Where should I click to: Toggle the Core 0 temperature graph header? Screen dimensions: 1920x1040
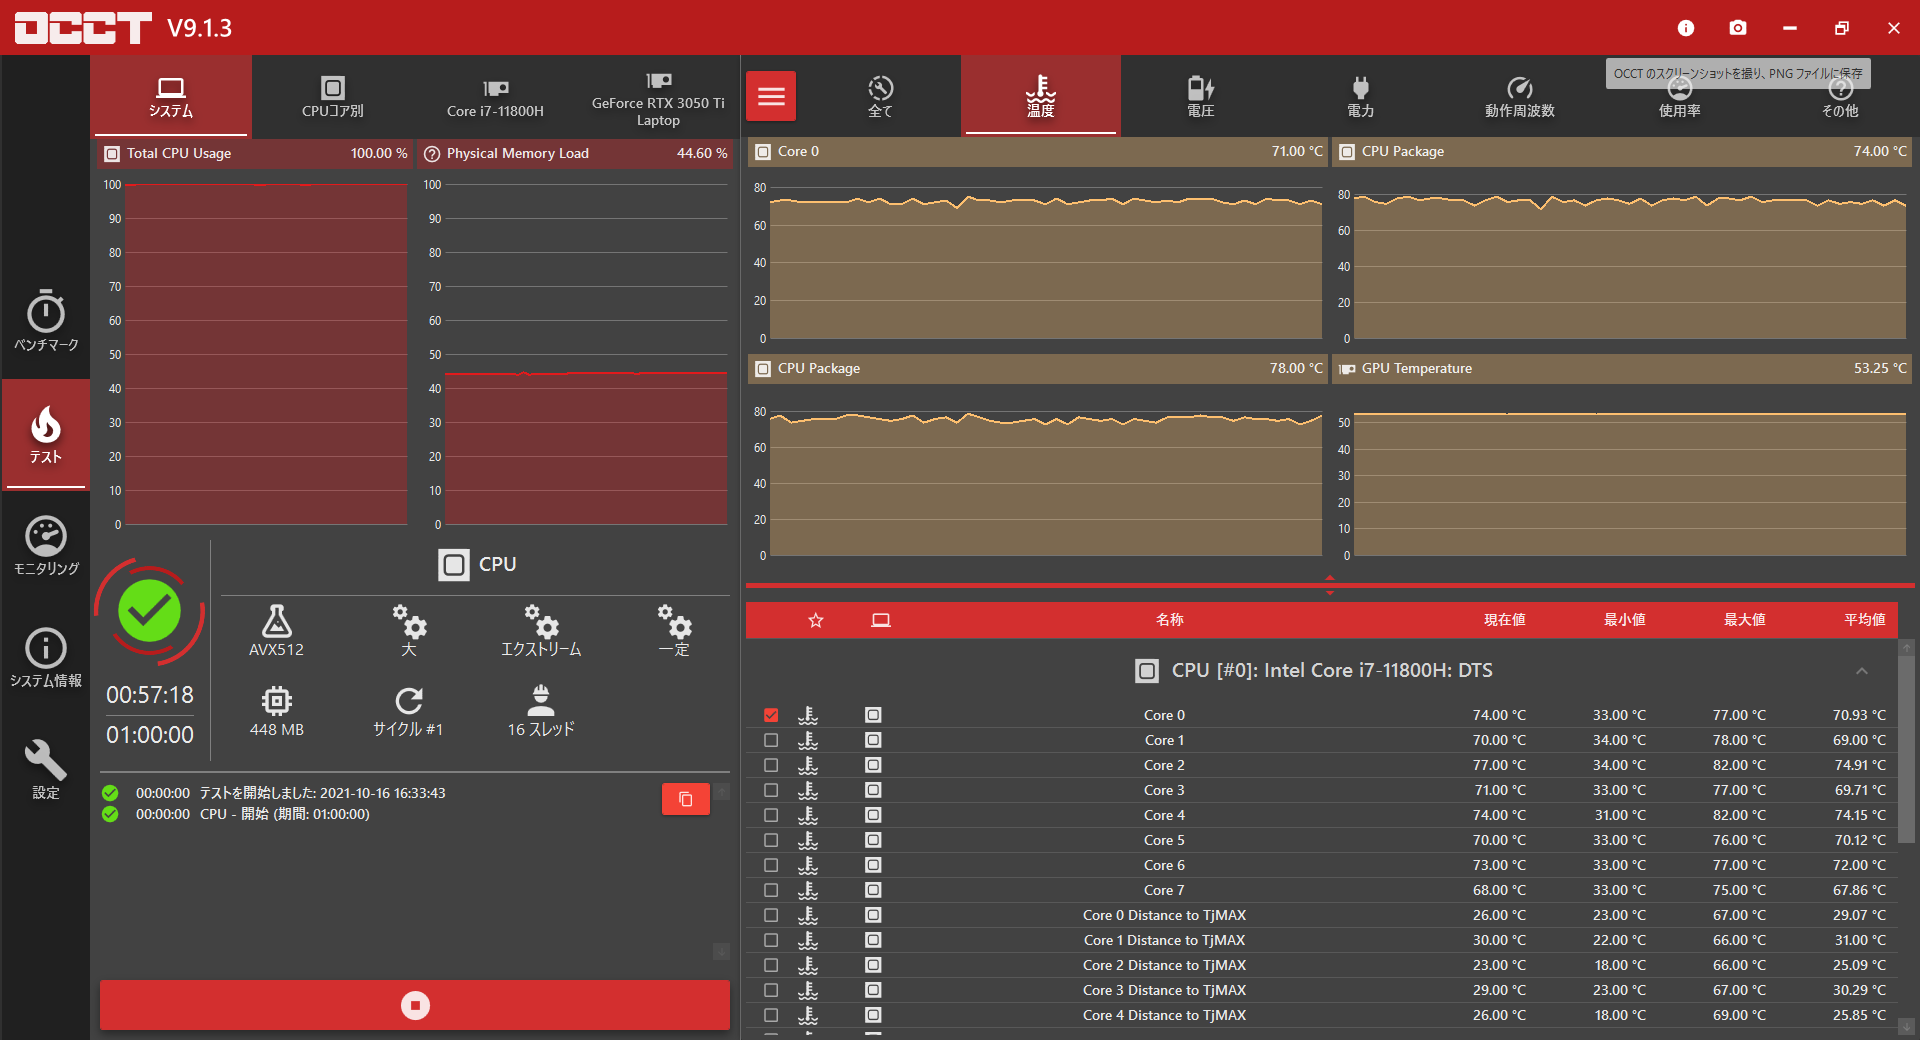(x=1038, y=151)
